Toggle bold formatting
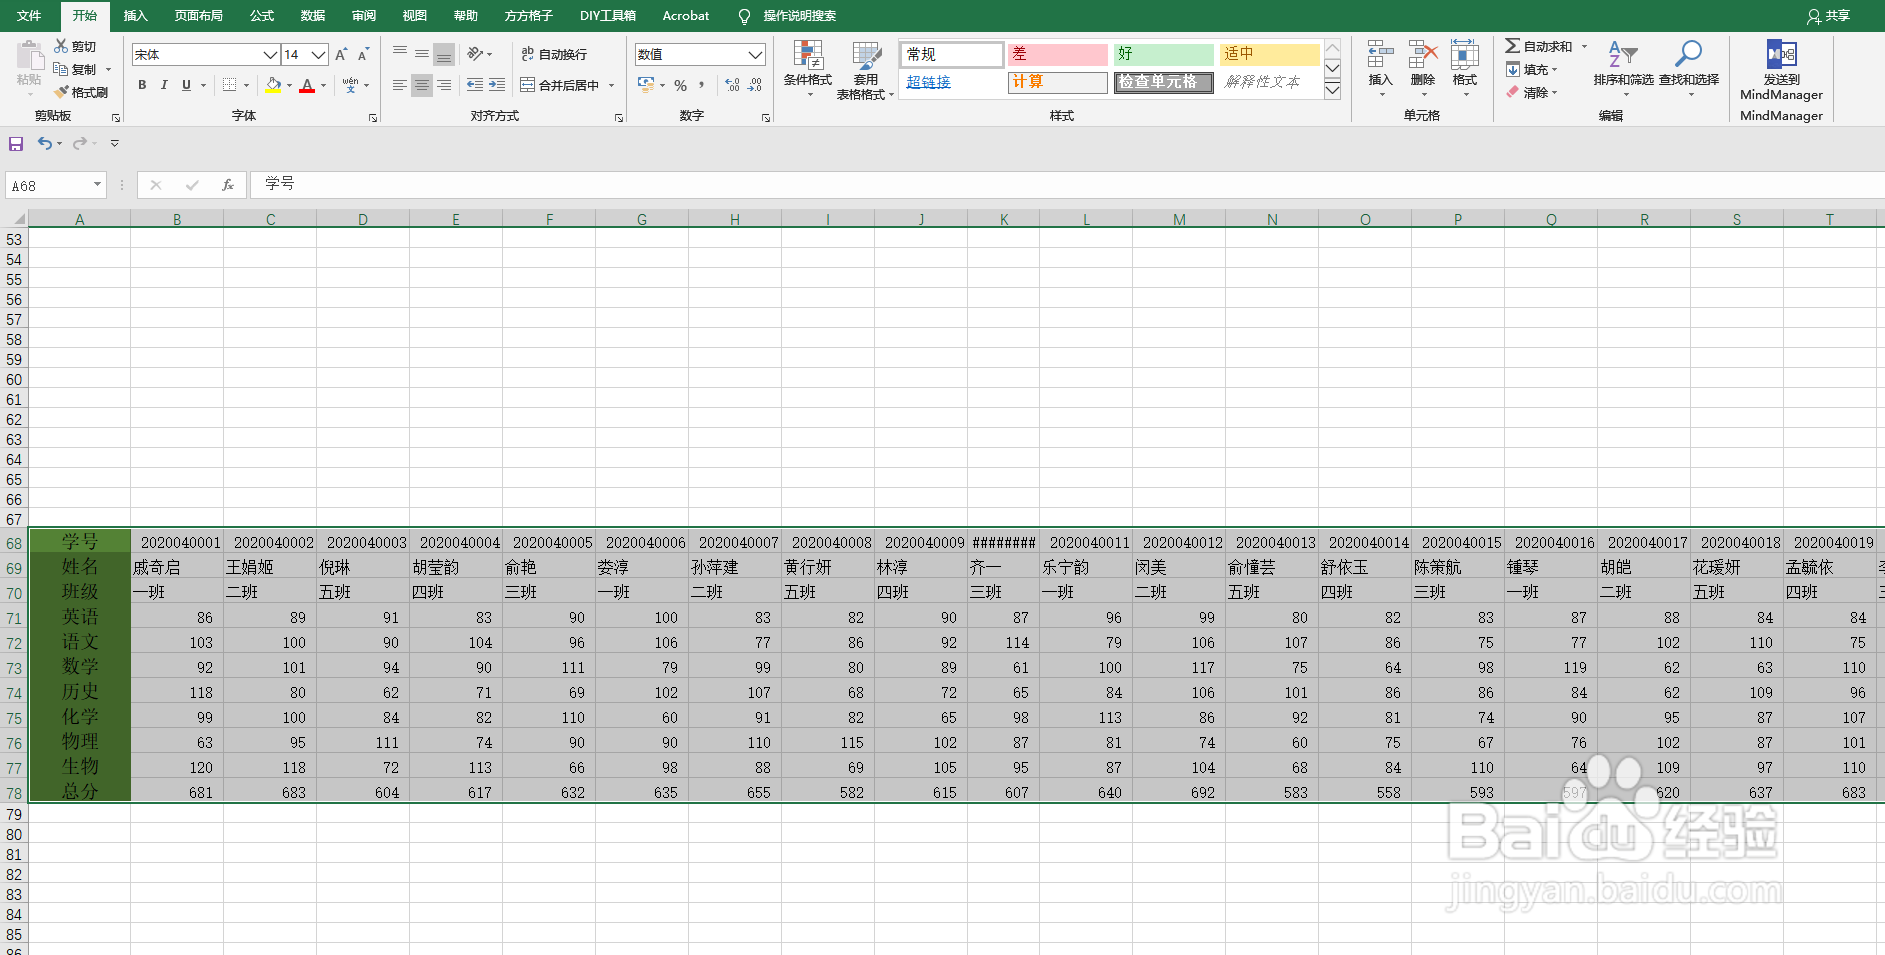 coord(142,85)
